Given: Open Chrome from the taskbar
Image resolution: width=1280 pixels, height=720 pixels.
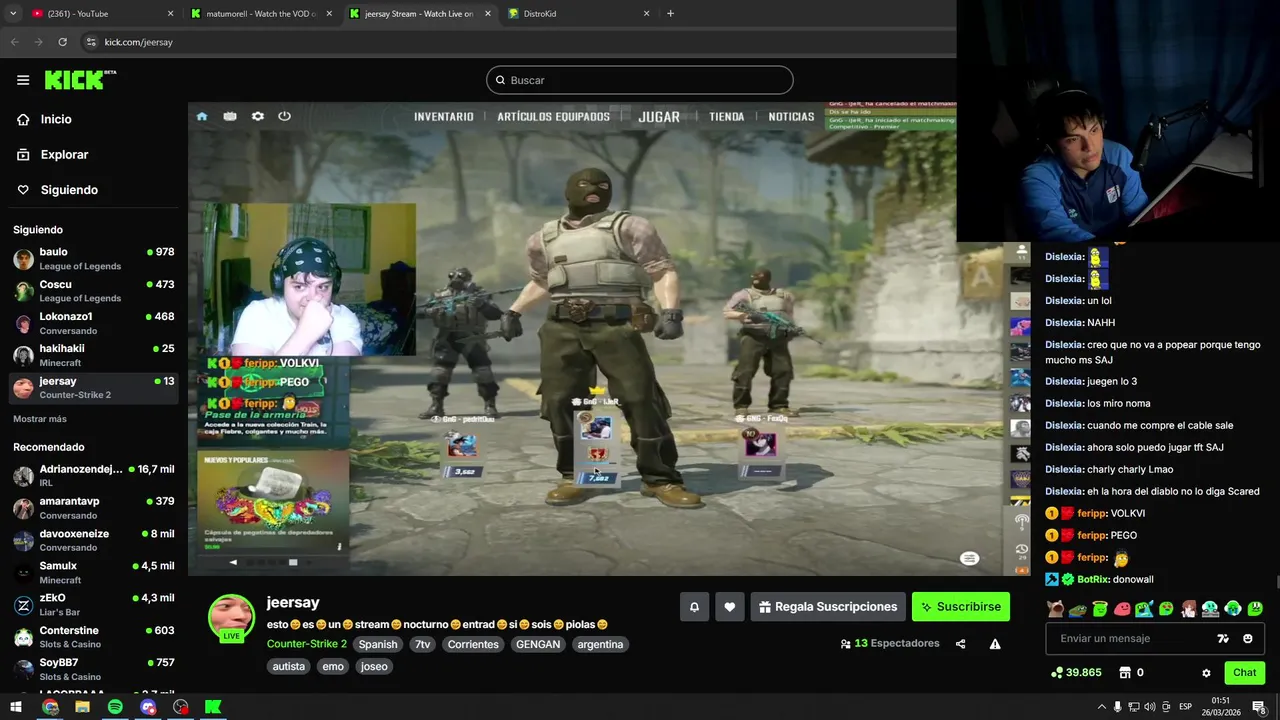Looking at the screenshot, I should [x=50, y=707].
